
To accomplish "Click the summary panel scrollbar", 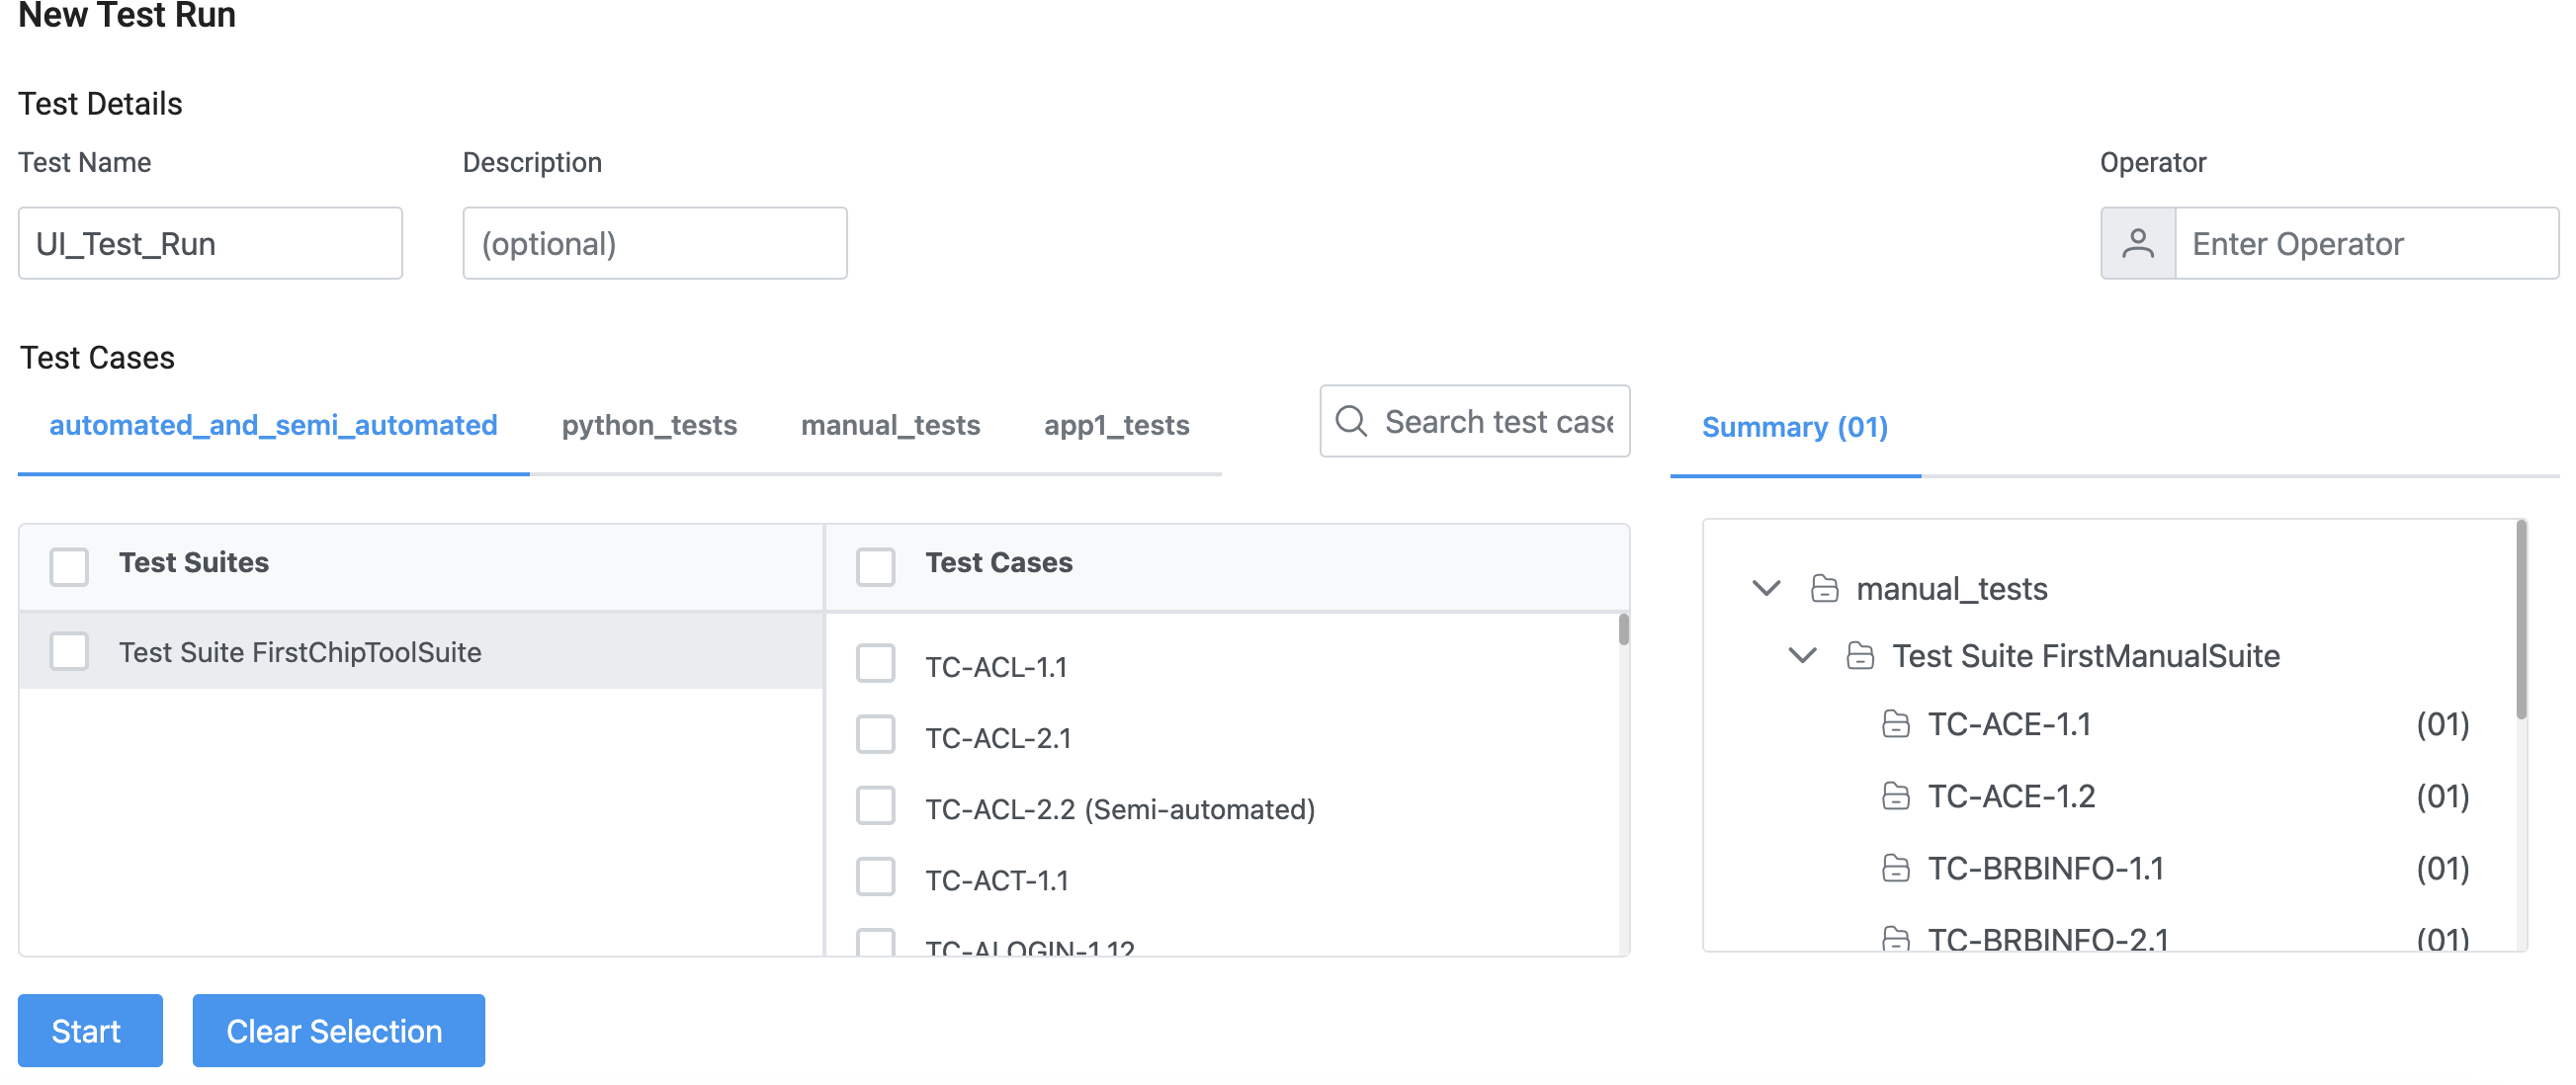I will pos(2521,620).
